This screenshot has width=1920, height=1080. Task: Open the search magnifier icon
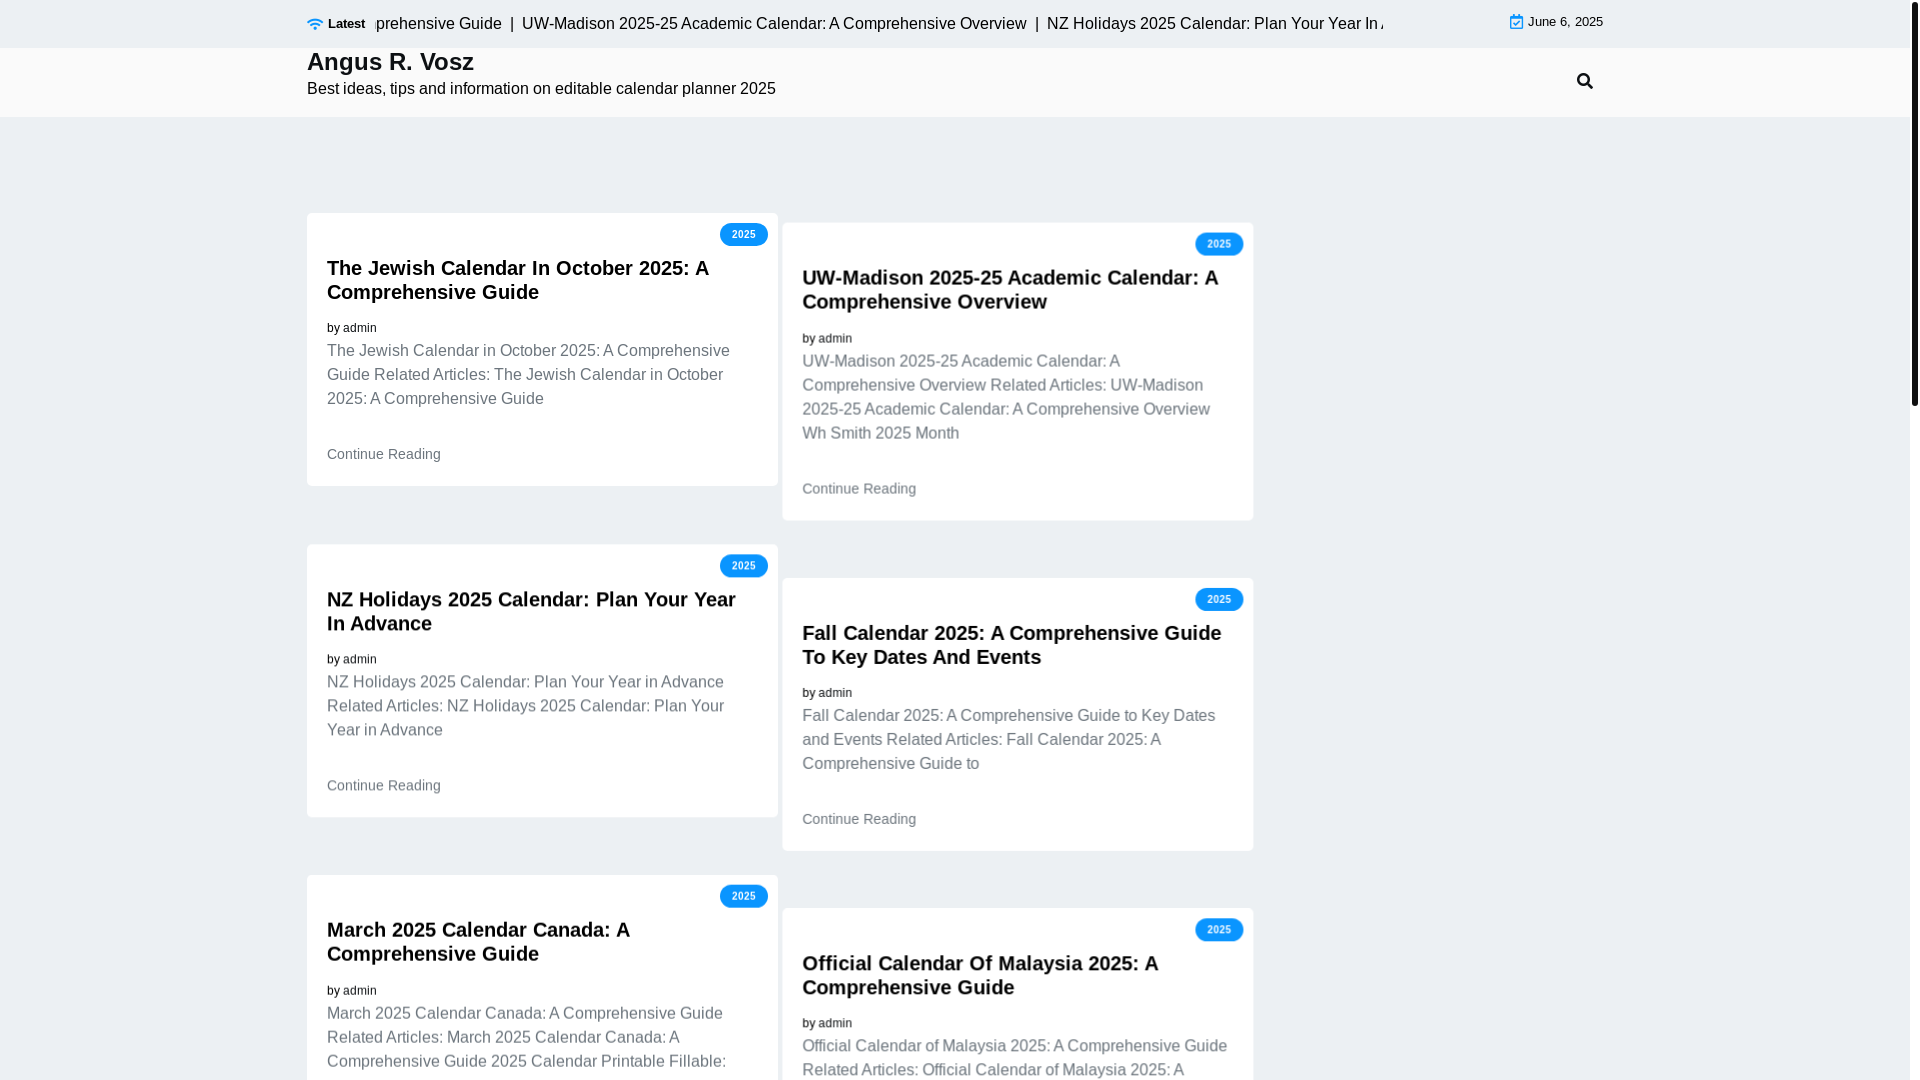tap(1584, 81)
